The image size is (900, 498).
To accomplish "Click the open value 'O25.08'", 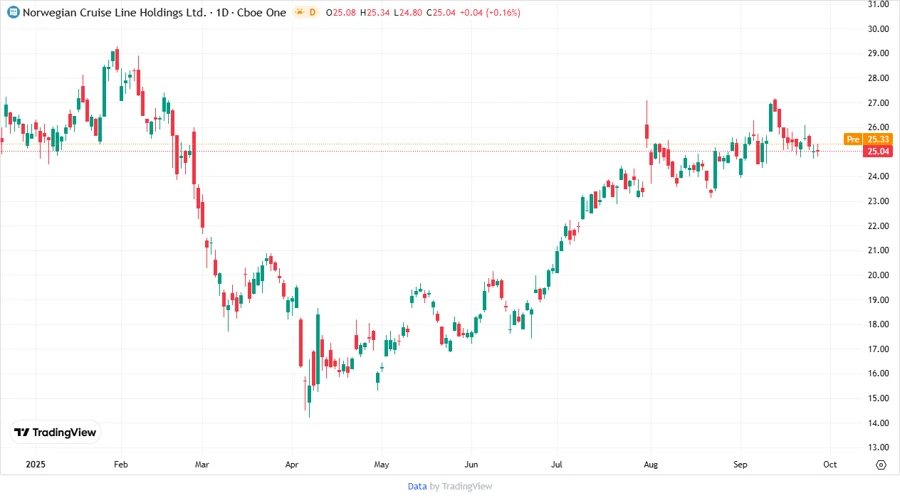I will tap(341, 13).
